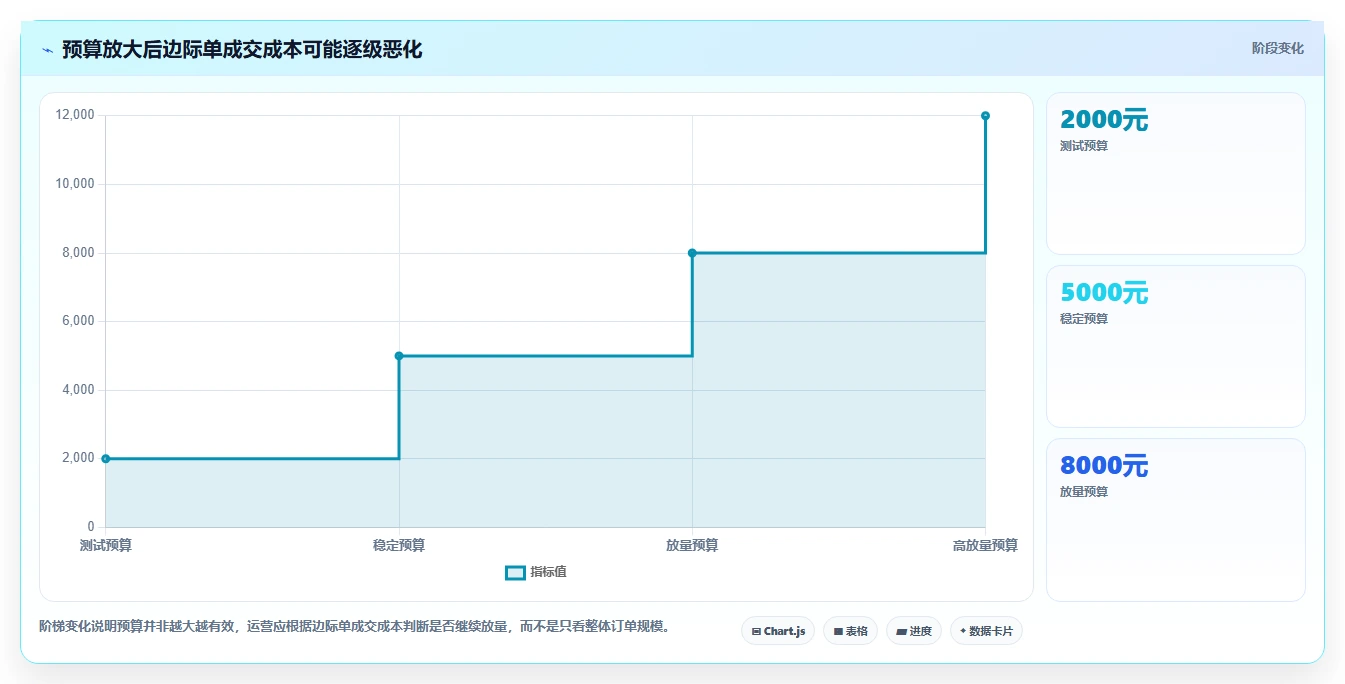Screen dimensions: 1345x684
Task: Click the y-axis value 8,000
Action: [78, 253]
